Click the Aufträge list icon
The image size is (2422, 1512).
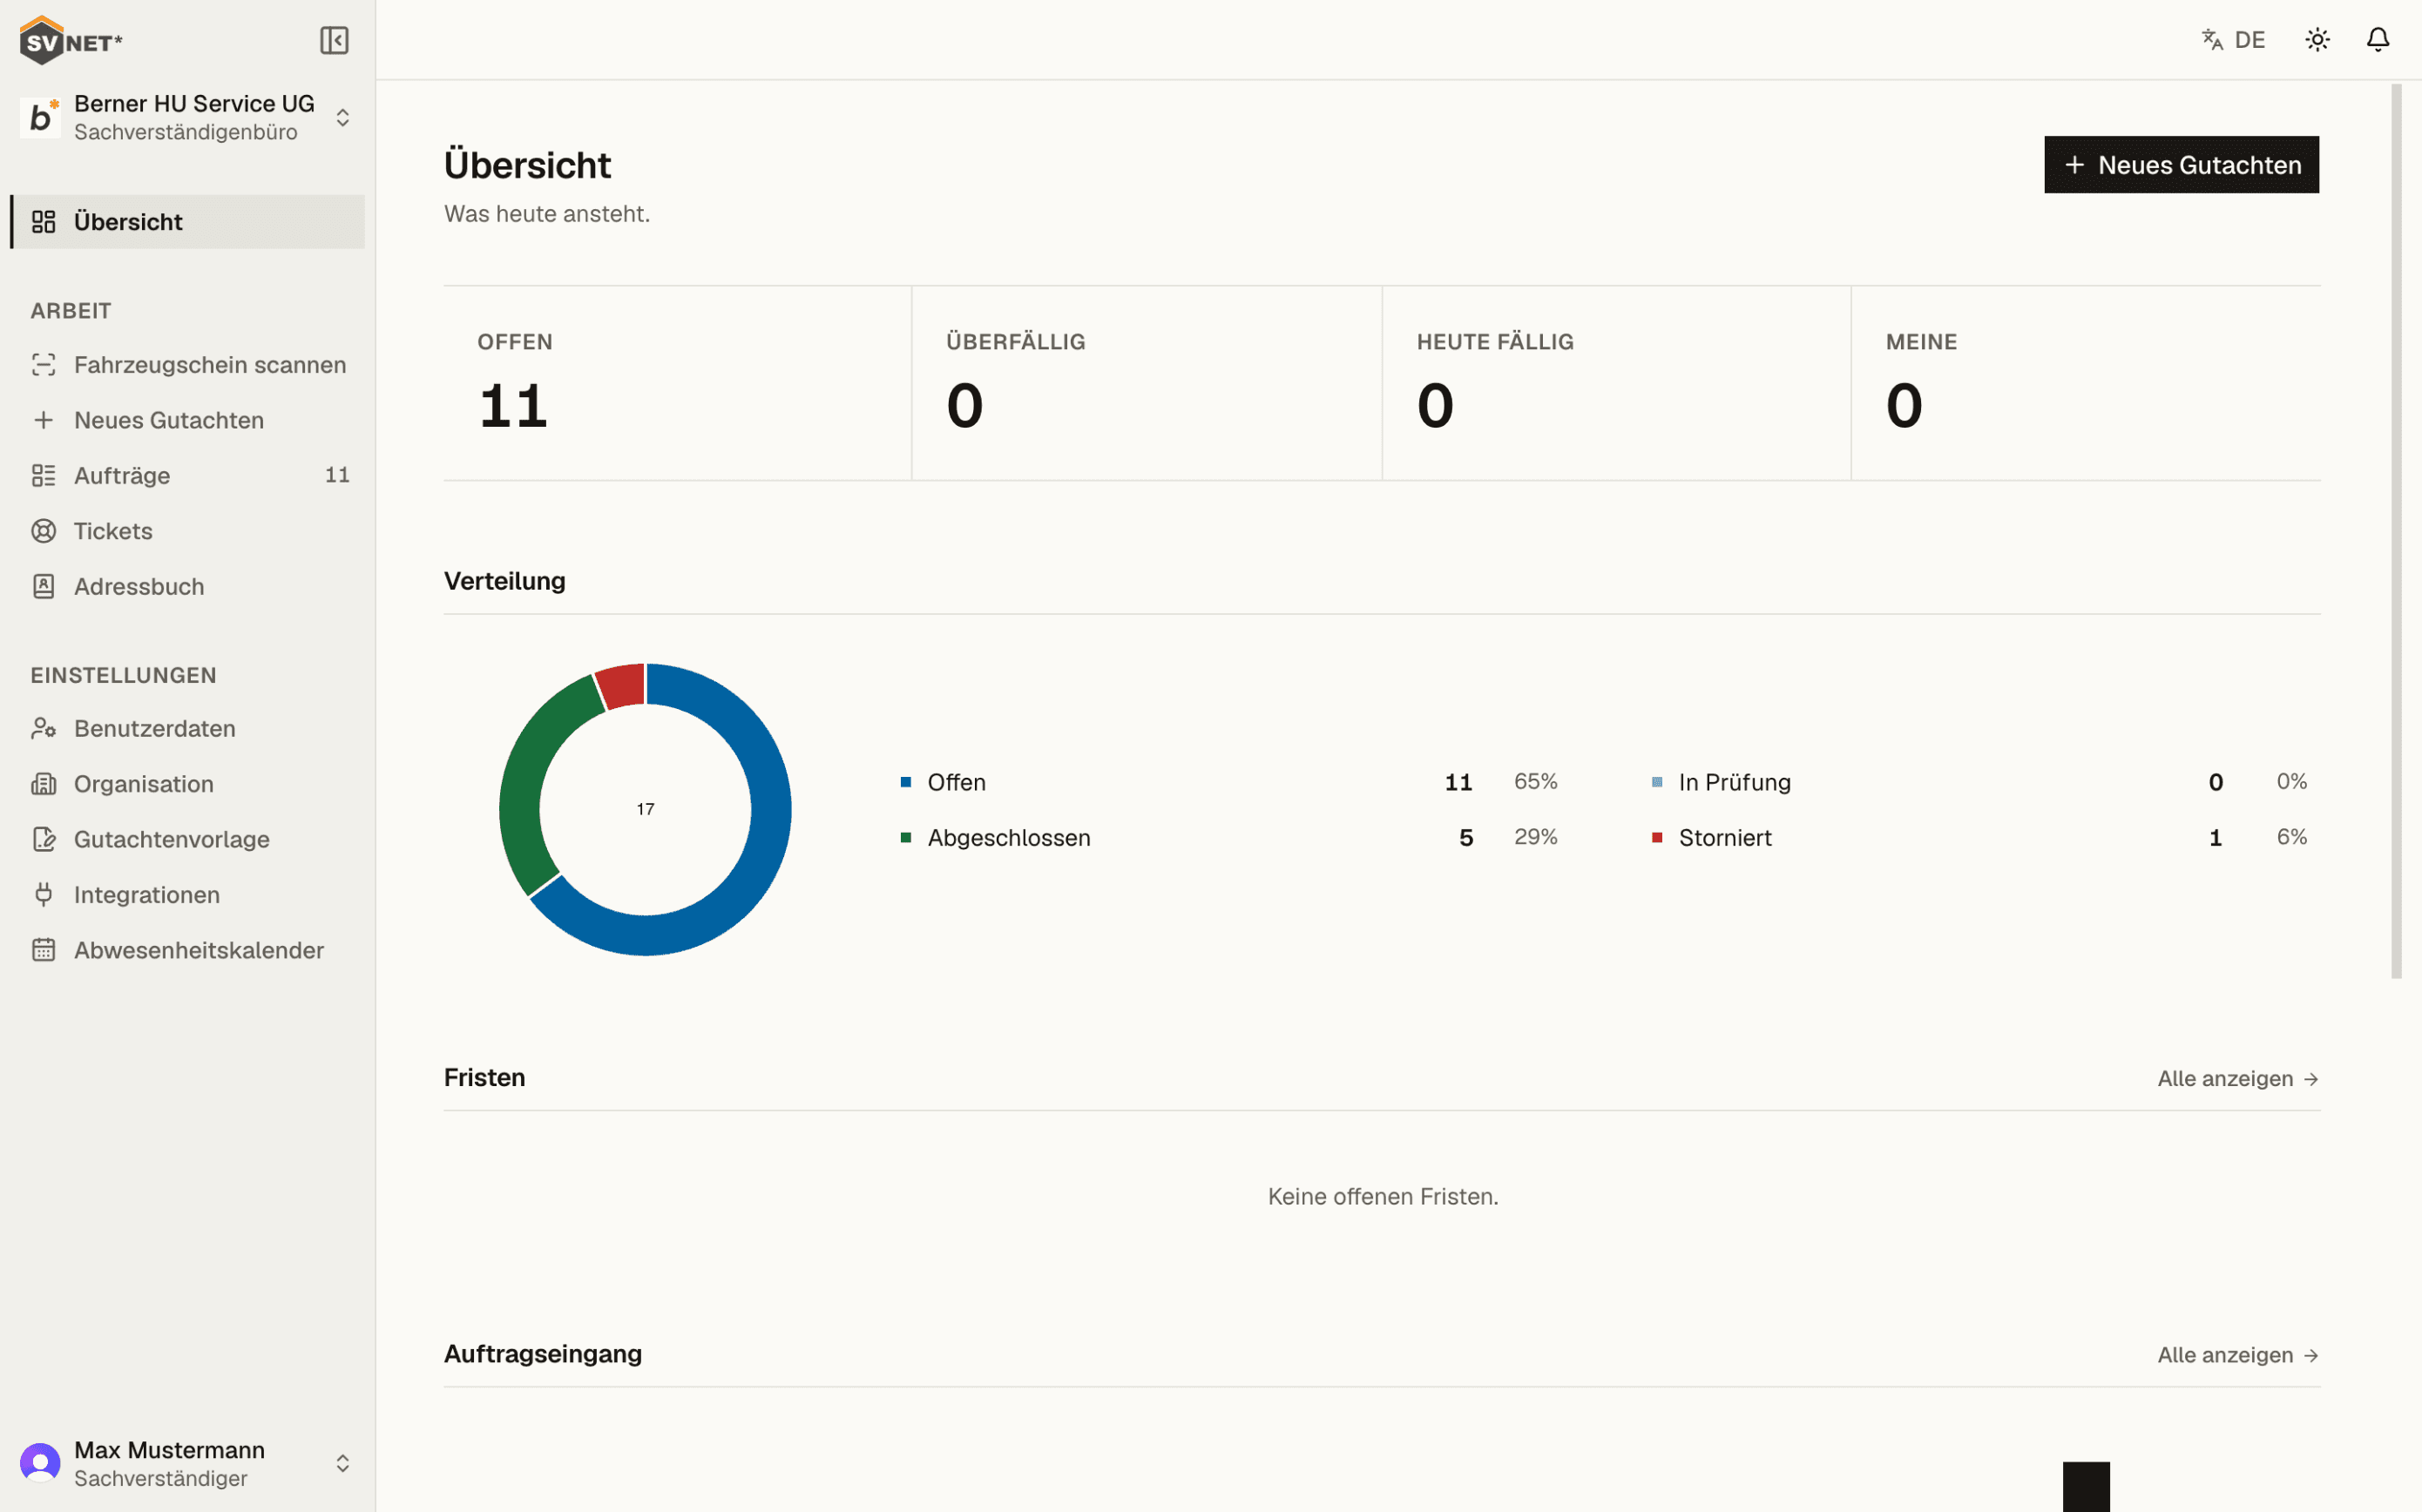(x=43, y=475)
